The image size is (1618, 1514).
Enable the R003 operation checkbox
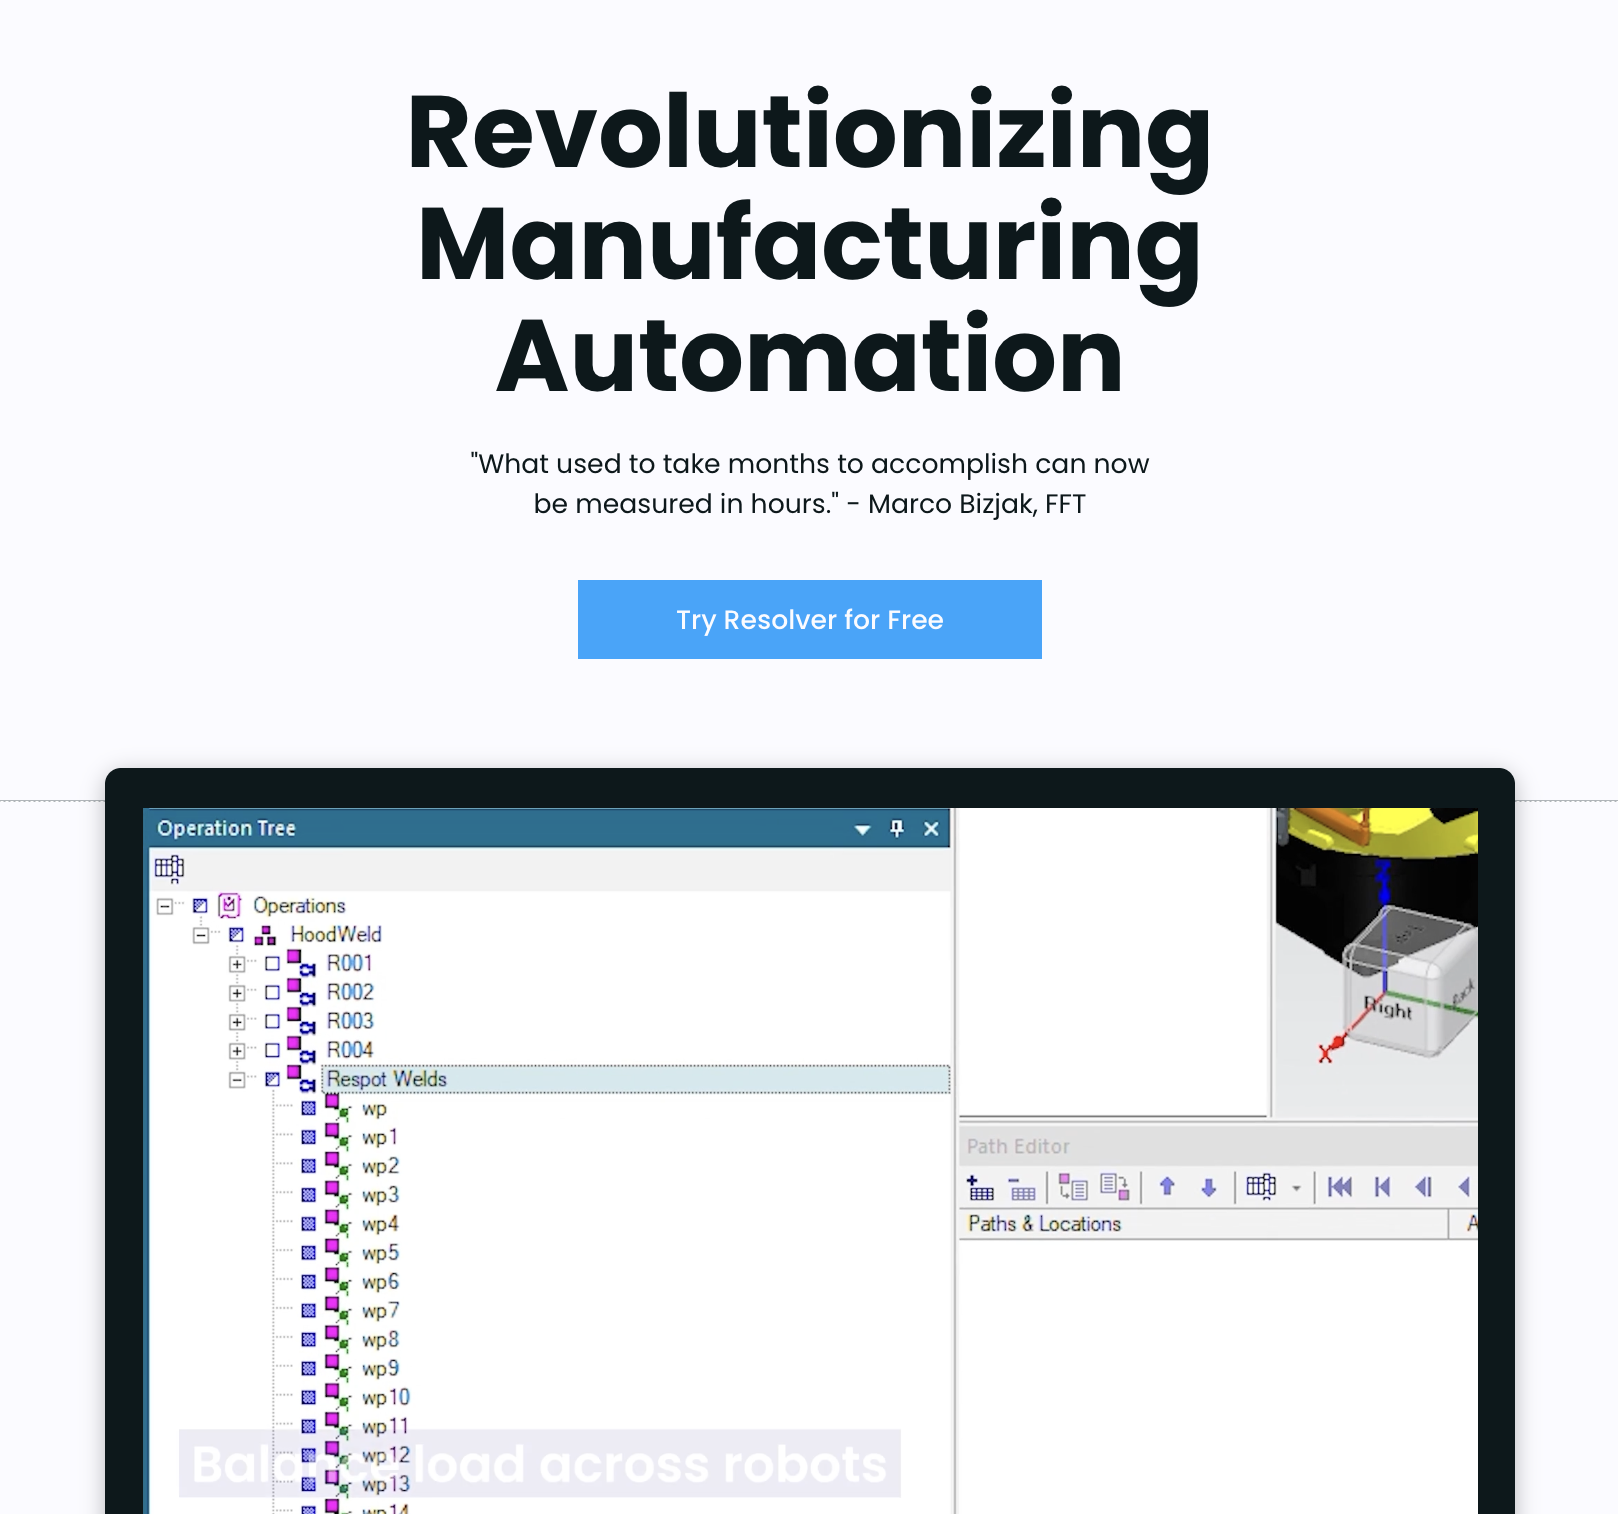272,1022
